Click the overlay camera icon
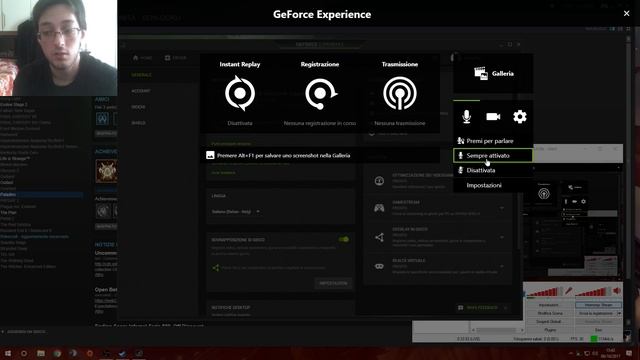This screenshot has width=640, height=360. point(493,117)
